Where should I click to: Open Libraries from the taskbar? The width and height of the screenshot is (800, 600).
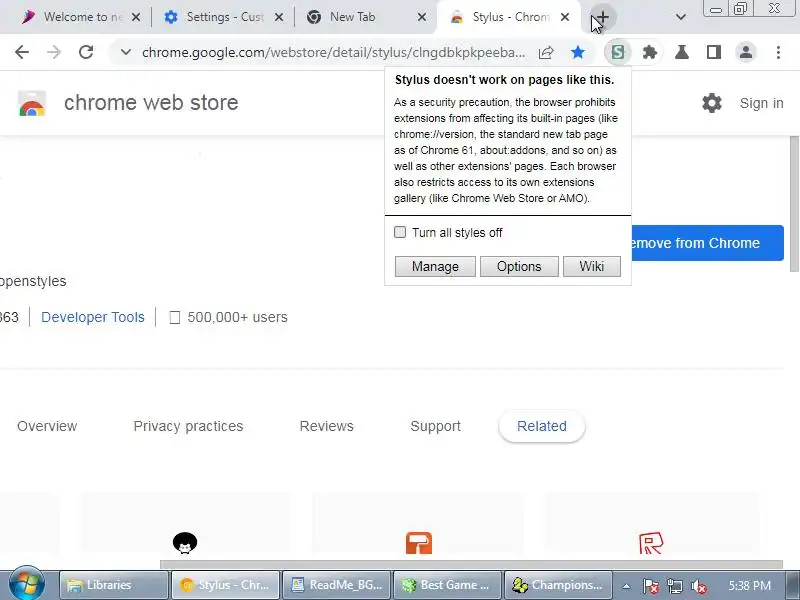coord(114,585)
